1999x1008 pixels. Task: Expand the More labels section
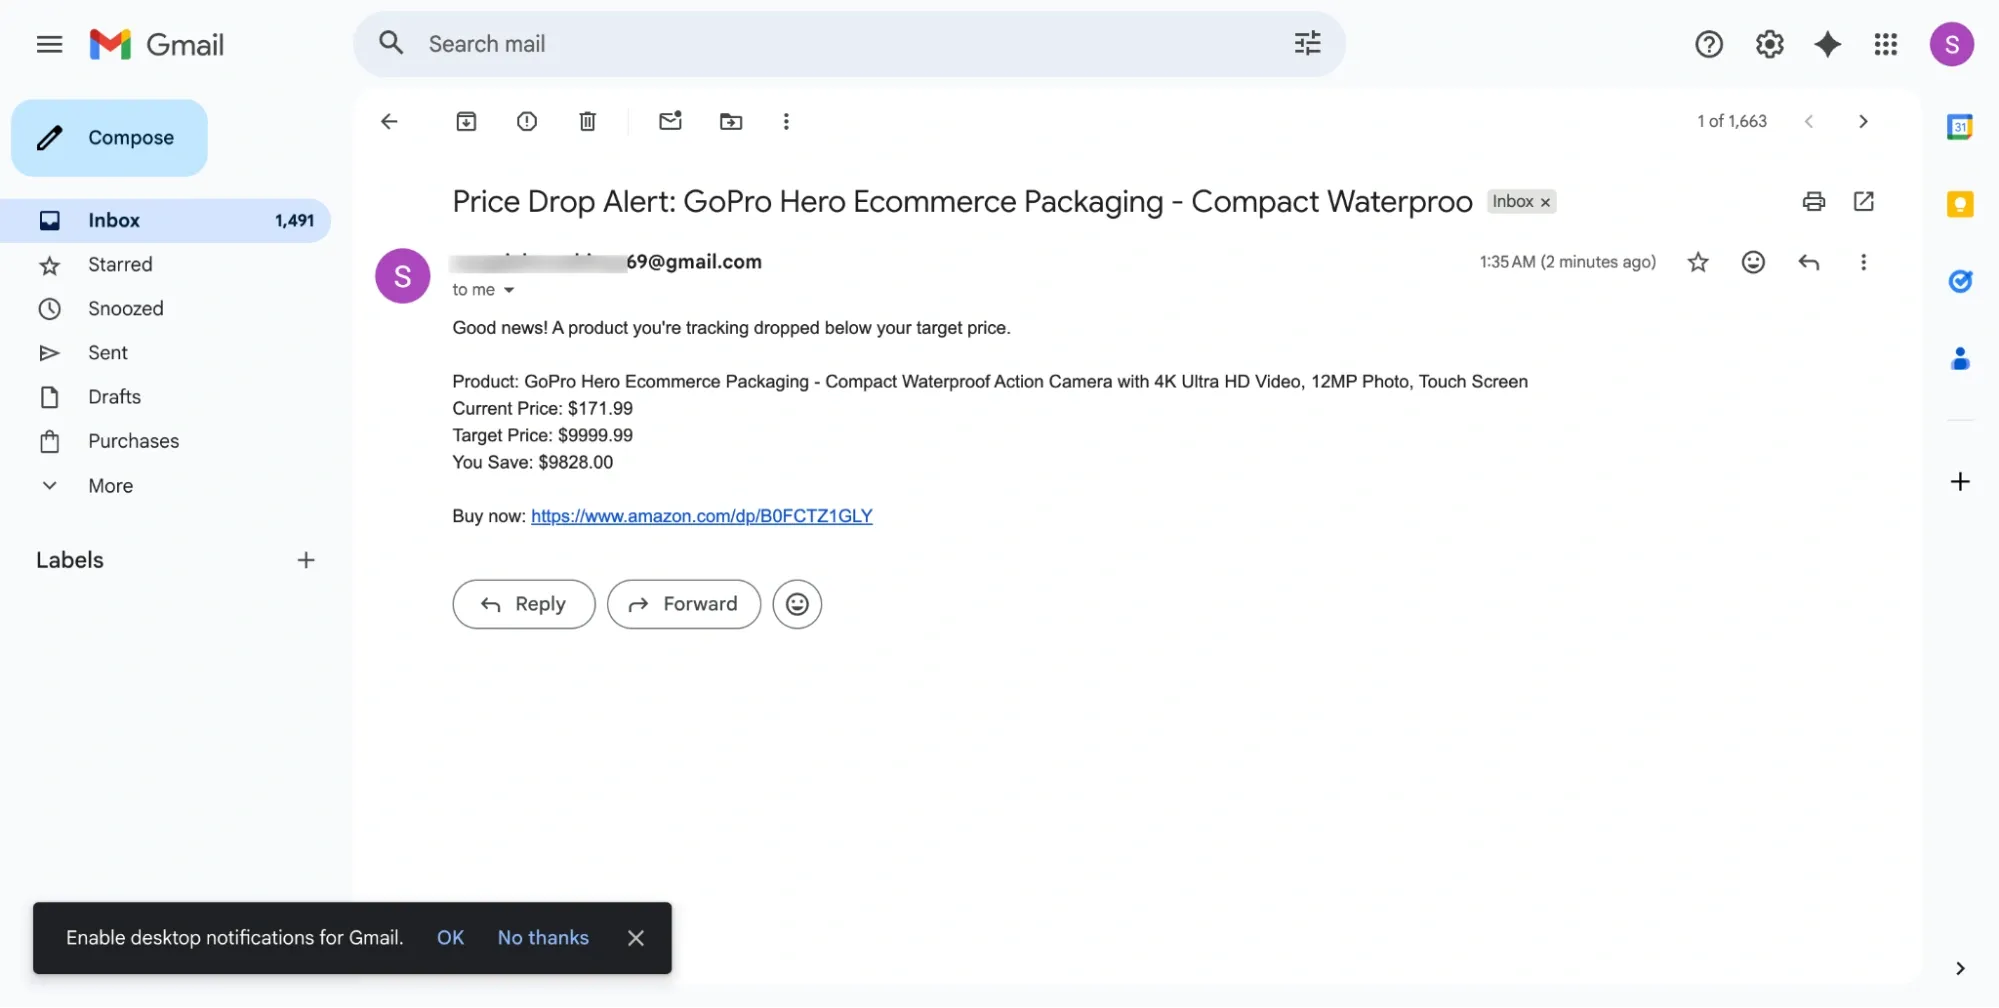tap(109, 485)
